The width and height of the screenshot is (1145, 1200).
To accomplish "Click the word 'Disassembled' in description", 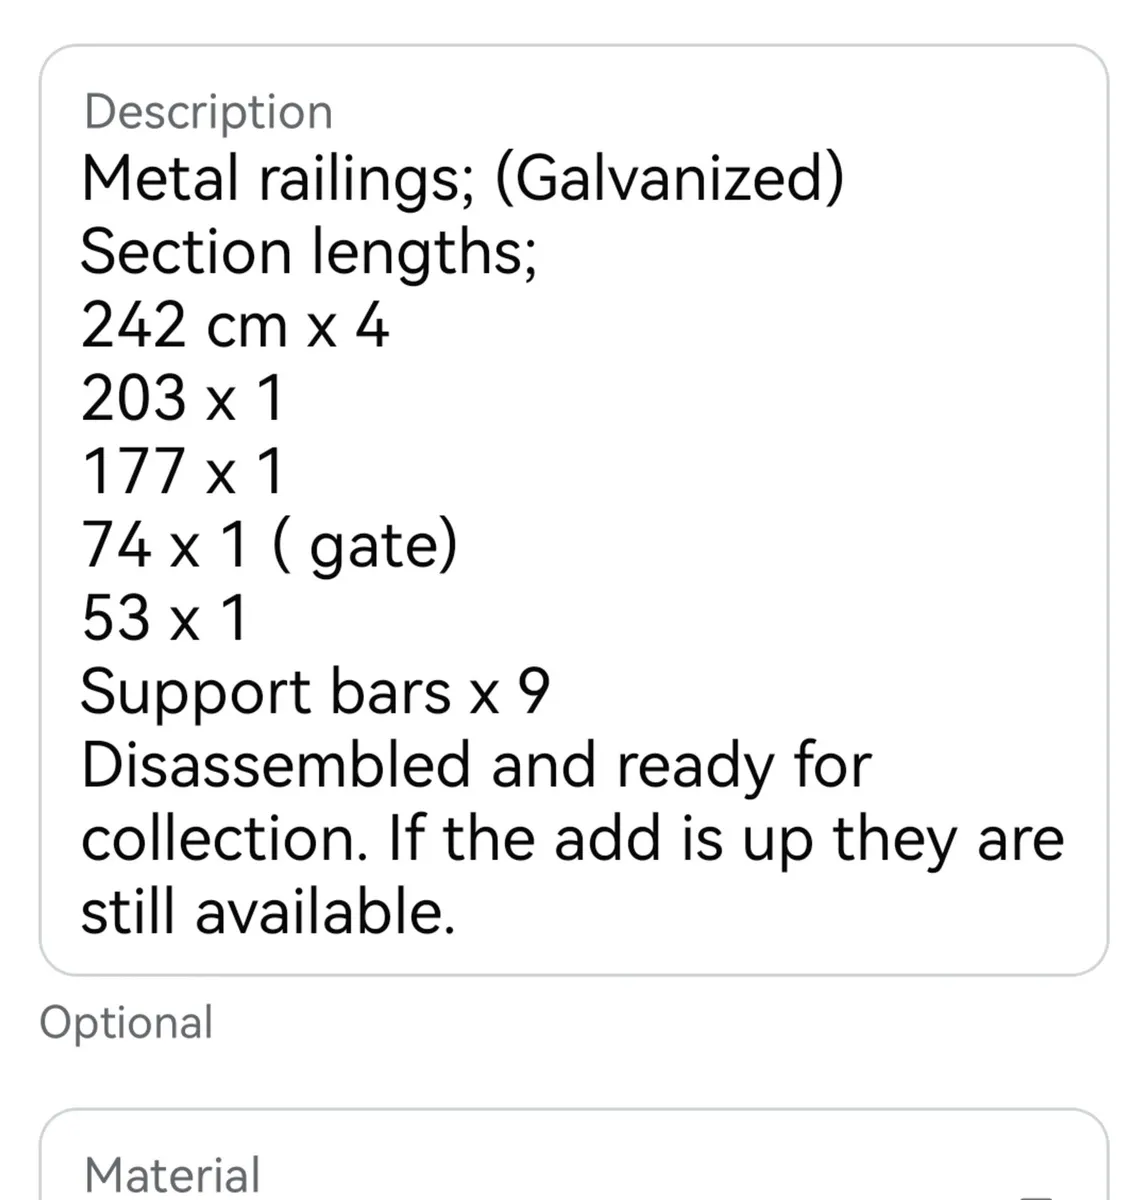I will point(275,765).
